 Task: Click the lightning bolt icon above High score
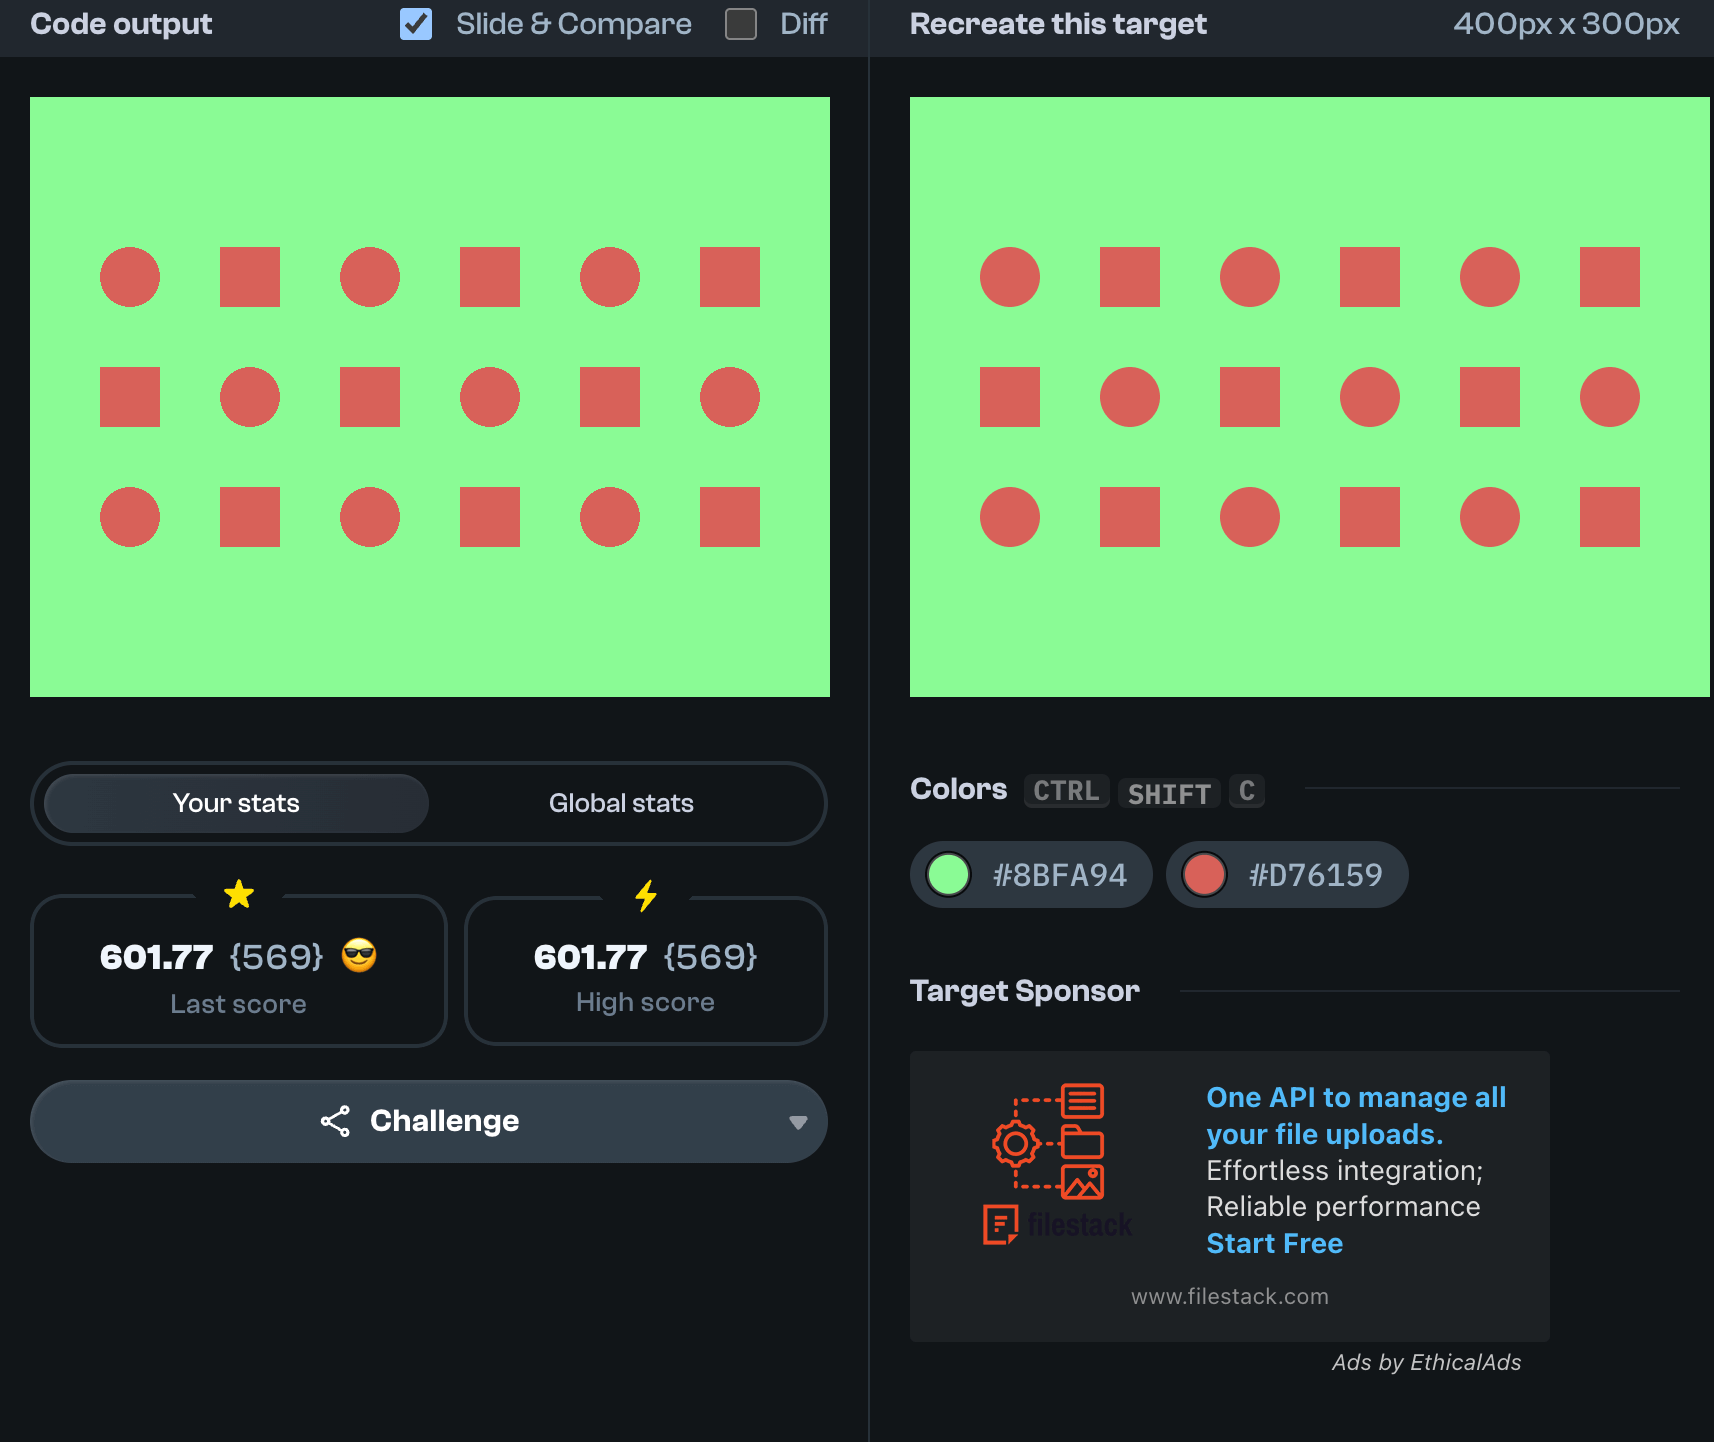646,895
